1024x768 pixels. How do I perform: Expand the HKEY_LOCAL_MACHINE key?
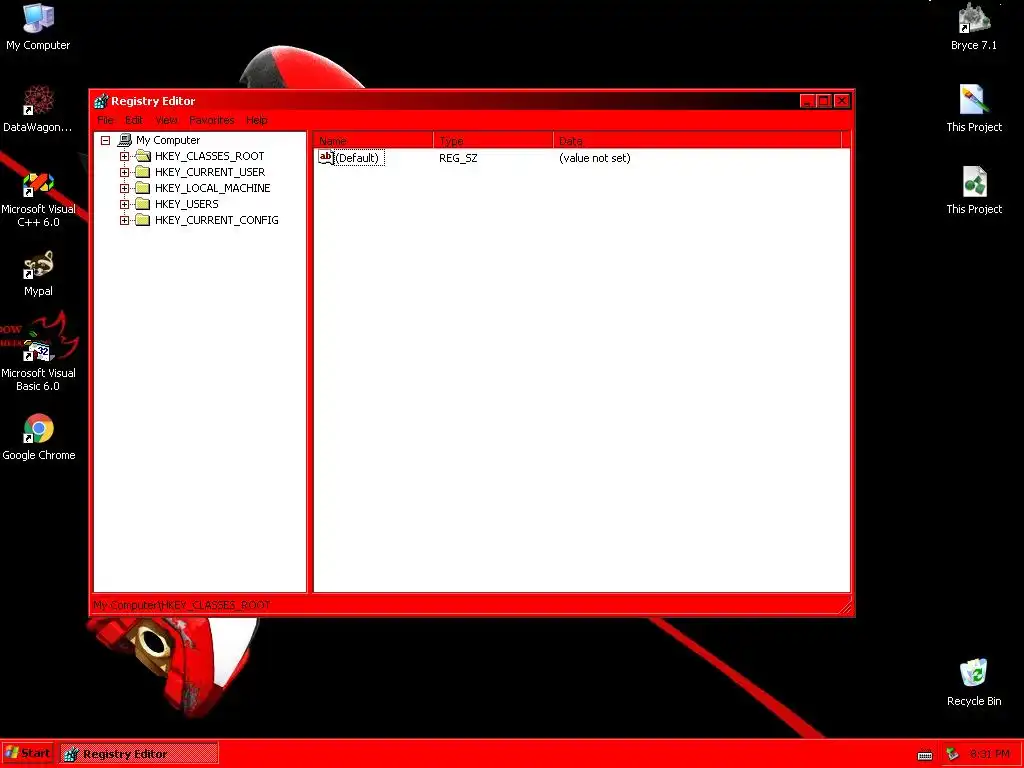tap(124, 188)
